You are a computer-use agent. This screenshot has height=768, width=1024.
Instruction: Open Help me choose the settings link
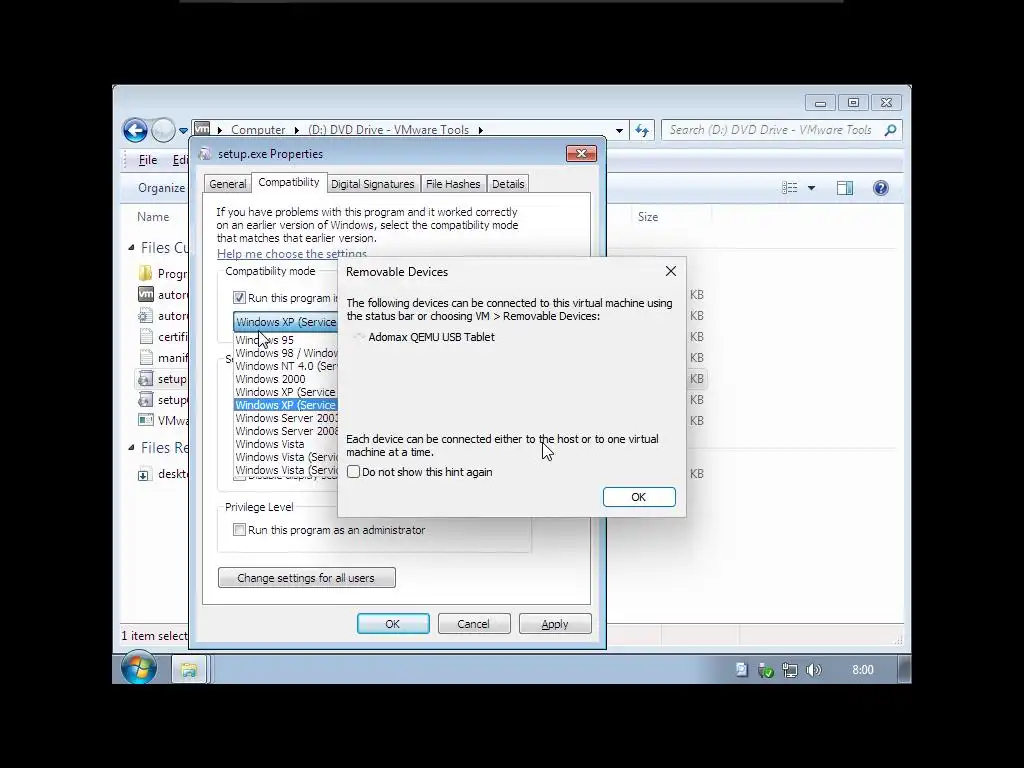click(x=292, y=253)
